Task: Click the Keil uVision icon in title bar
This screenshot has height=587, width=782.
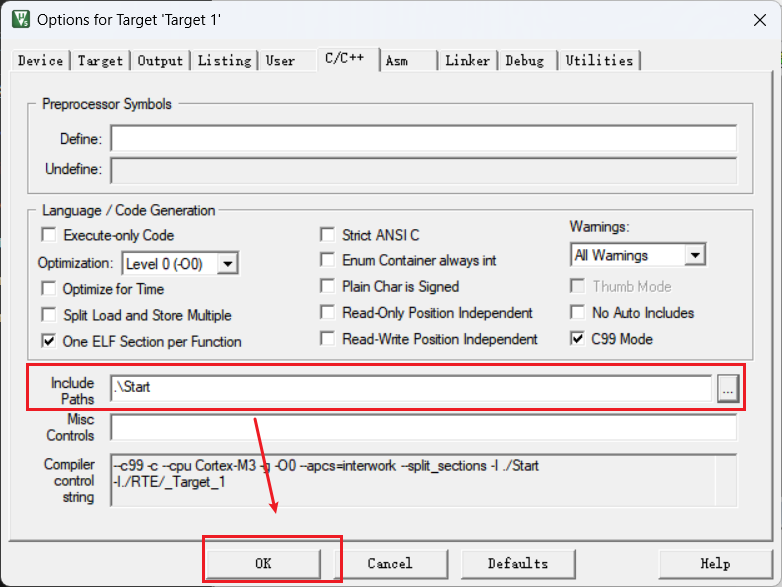Action: coord(20,19)
